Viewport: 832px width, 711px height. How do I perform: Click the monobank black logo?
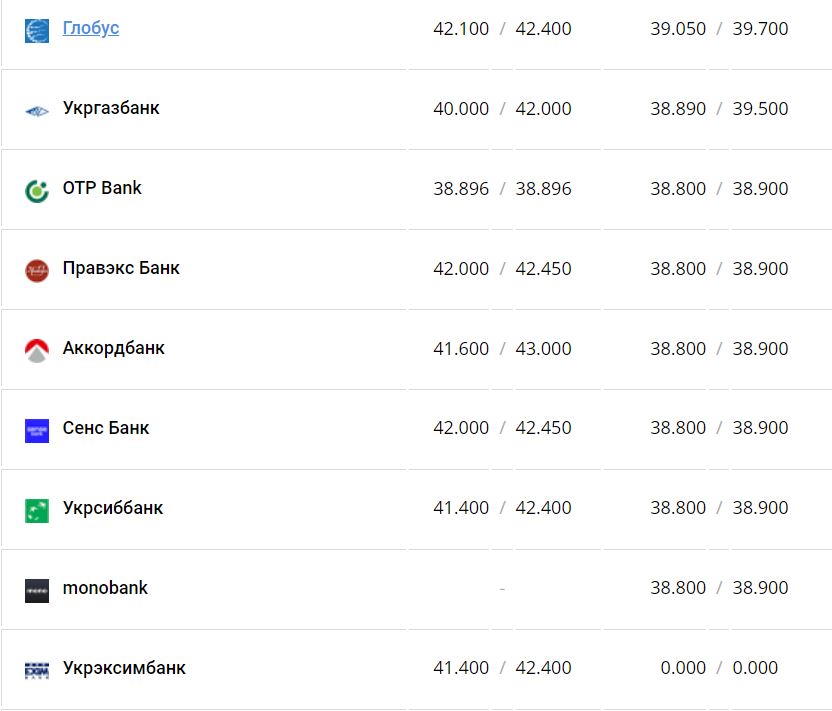[x=37, y=590]
